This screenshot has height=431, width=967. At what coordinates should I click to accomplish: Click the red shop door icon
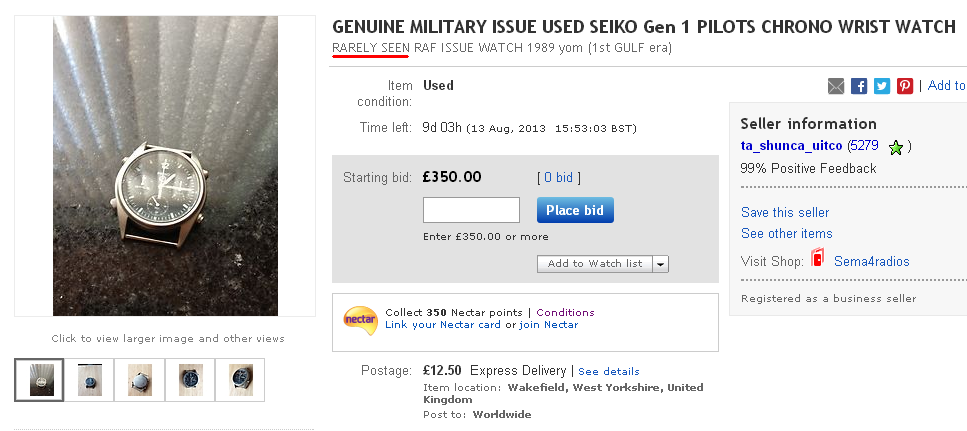tap(817, 260)
